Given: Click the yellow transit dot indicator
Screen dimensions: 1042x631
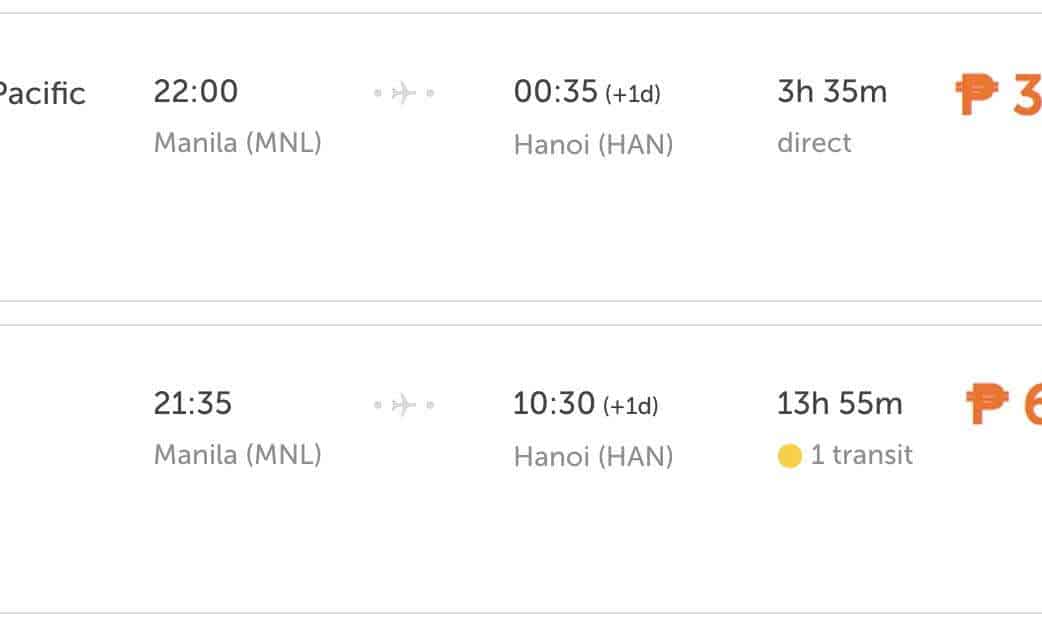Looking at the screenshot, I should pos(790,457).
